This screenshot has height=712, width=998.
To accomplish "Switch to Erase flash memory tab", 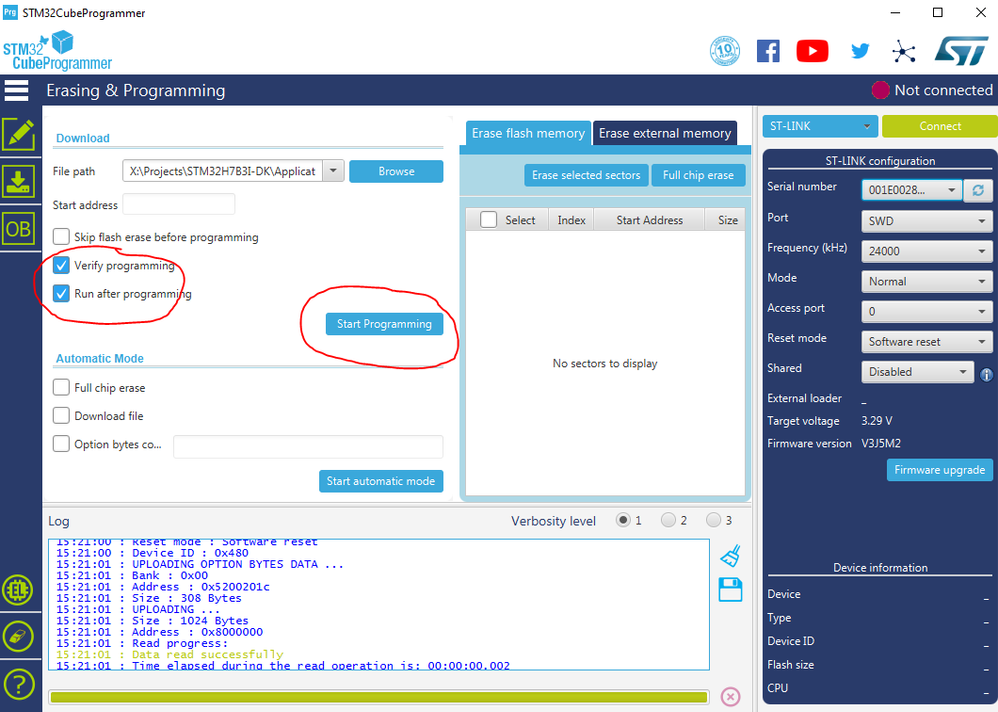I will click(x=528, y=133).
